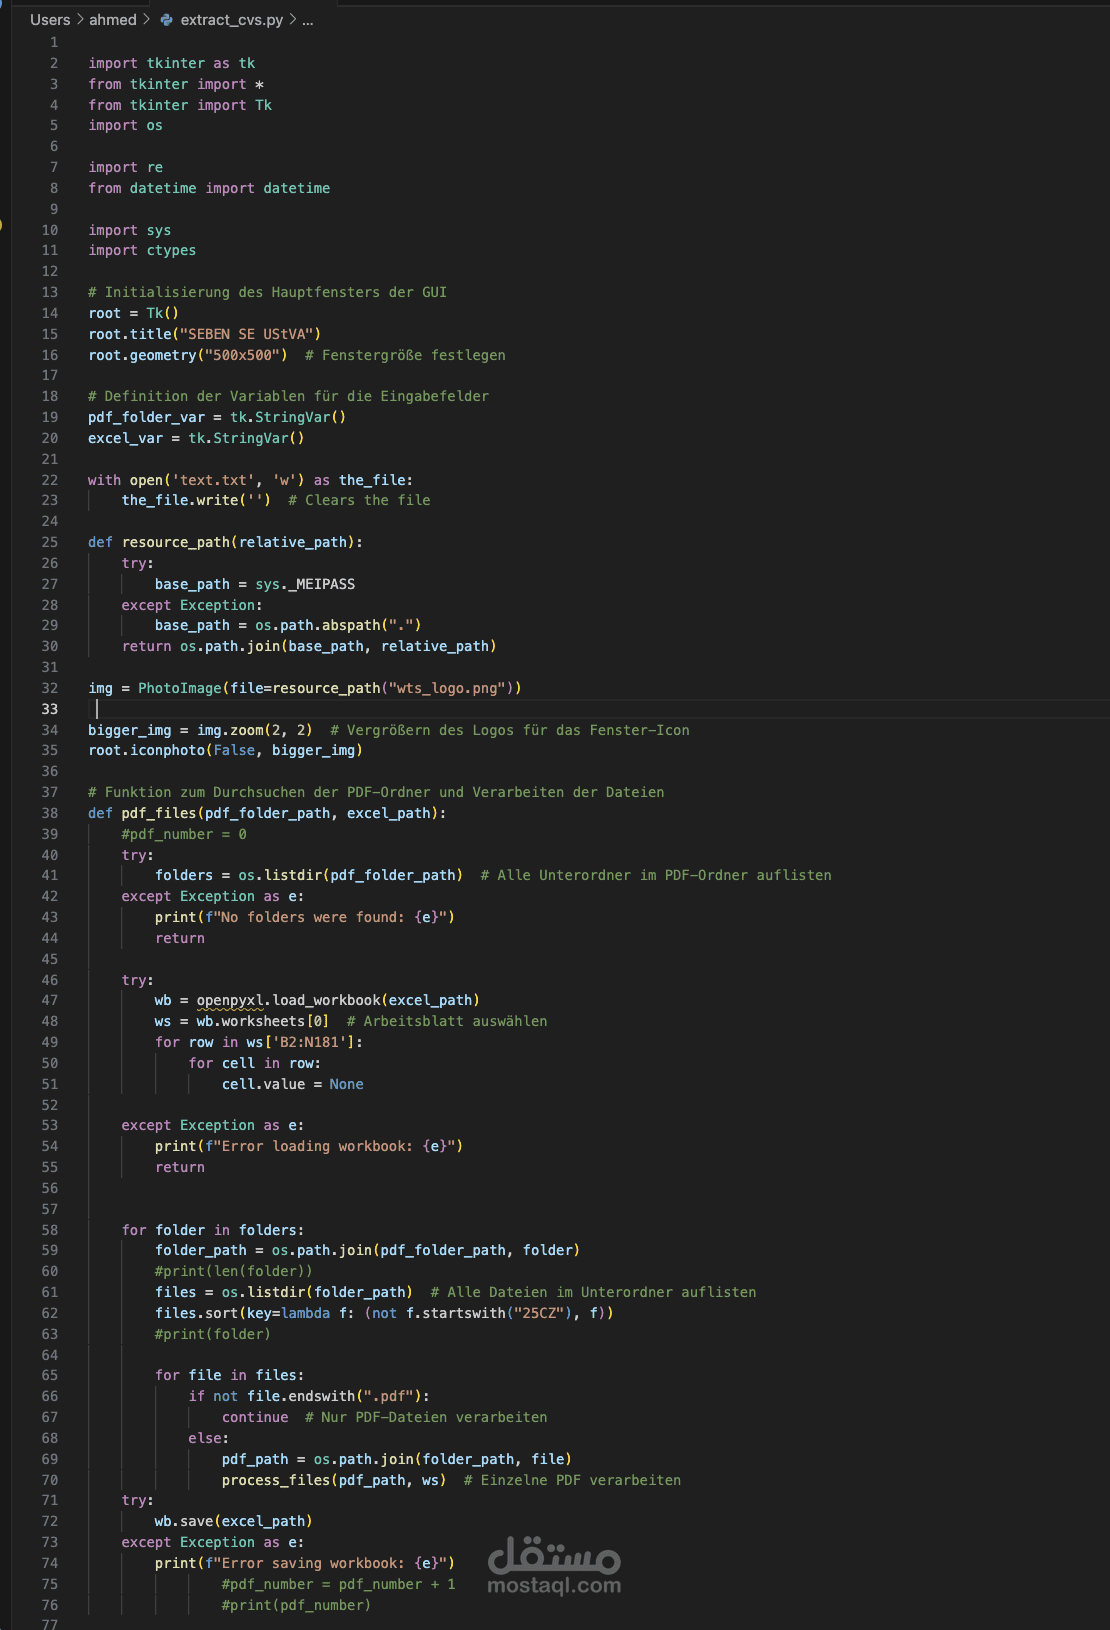Select 'extract_cvs.py' in the breadcrumb
This screenshot has width=1110, height=1630.
pos(232,20)
